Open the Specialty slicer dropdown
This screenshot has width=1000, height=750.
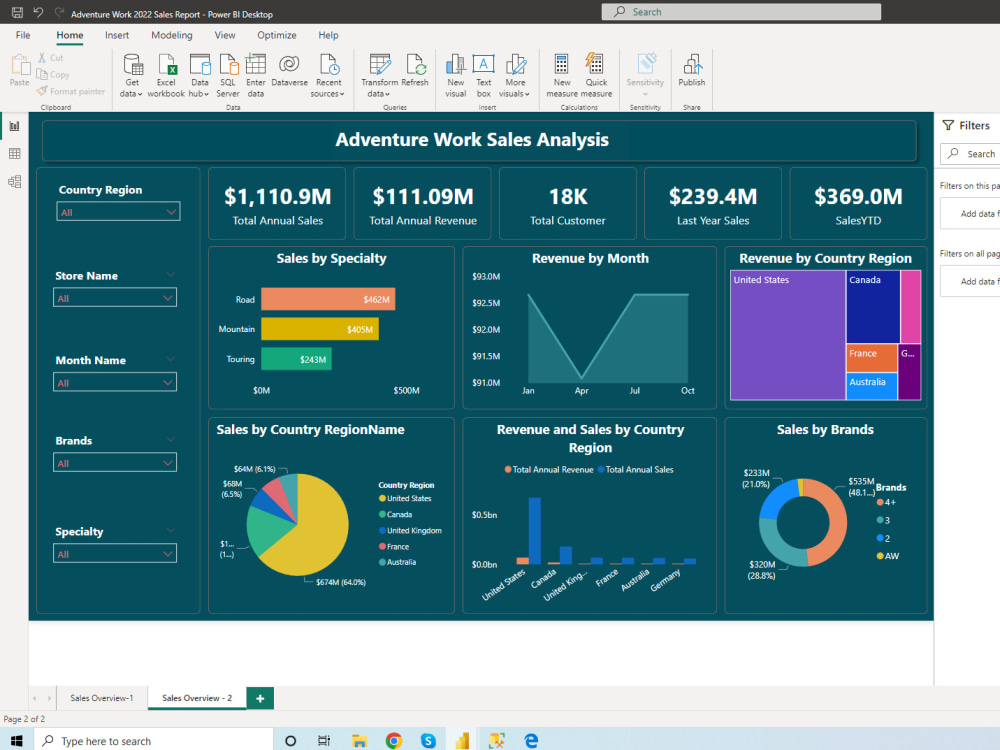115,554
